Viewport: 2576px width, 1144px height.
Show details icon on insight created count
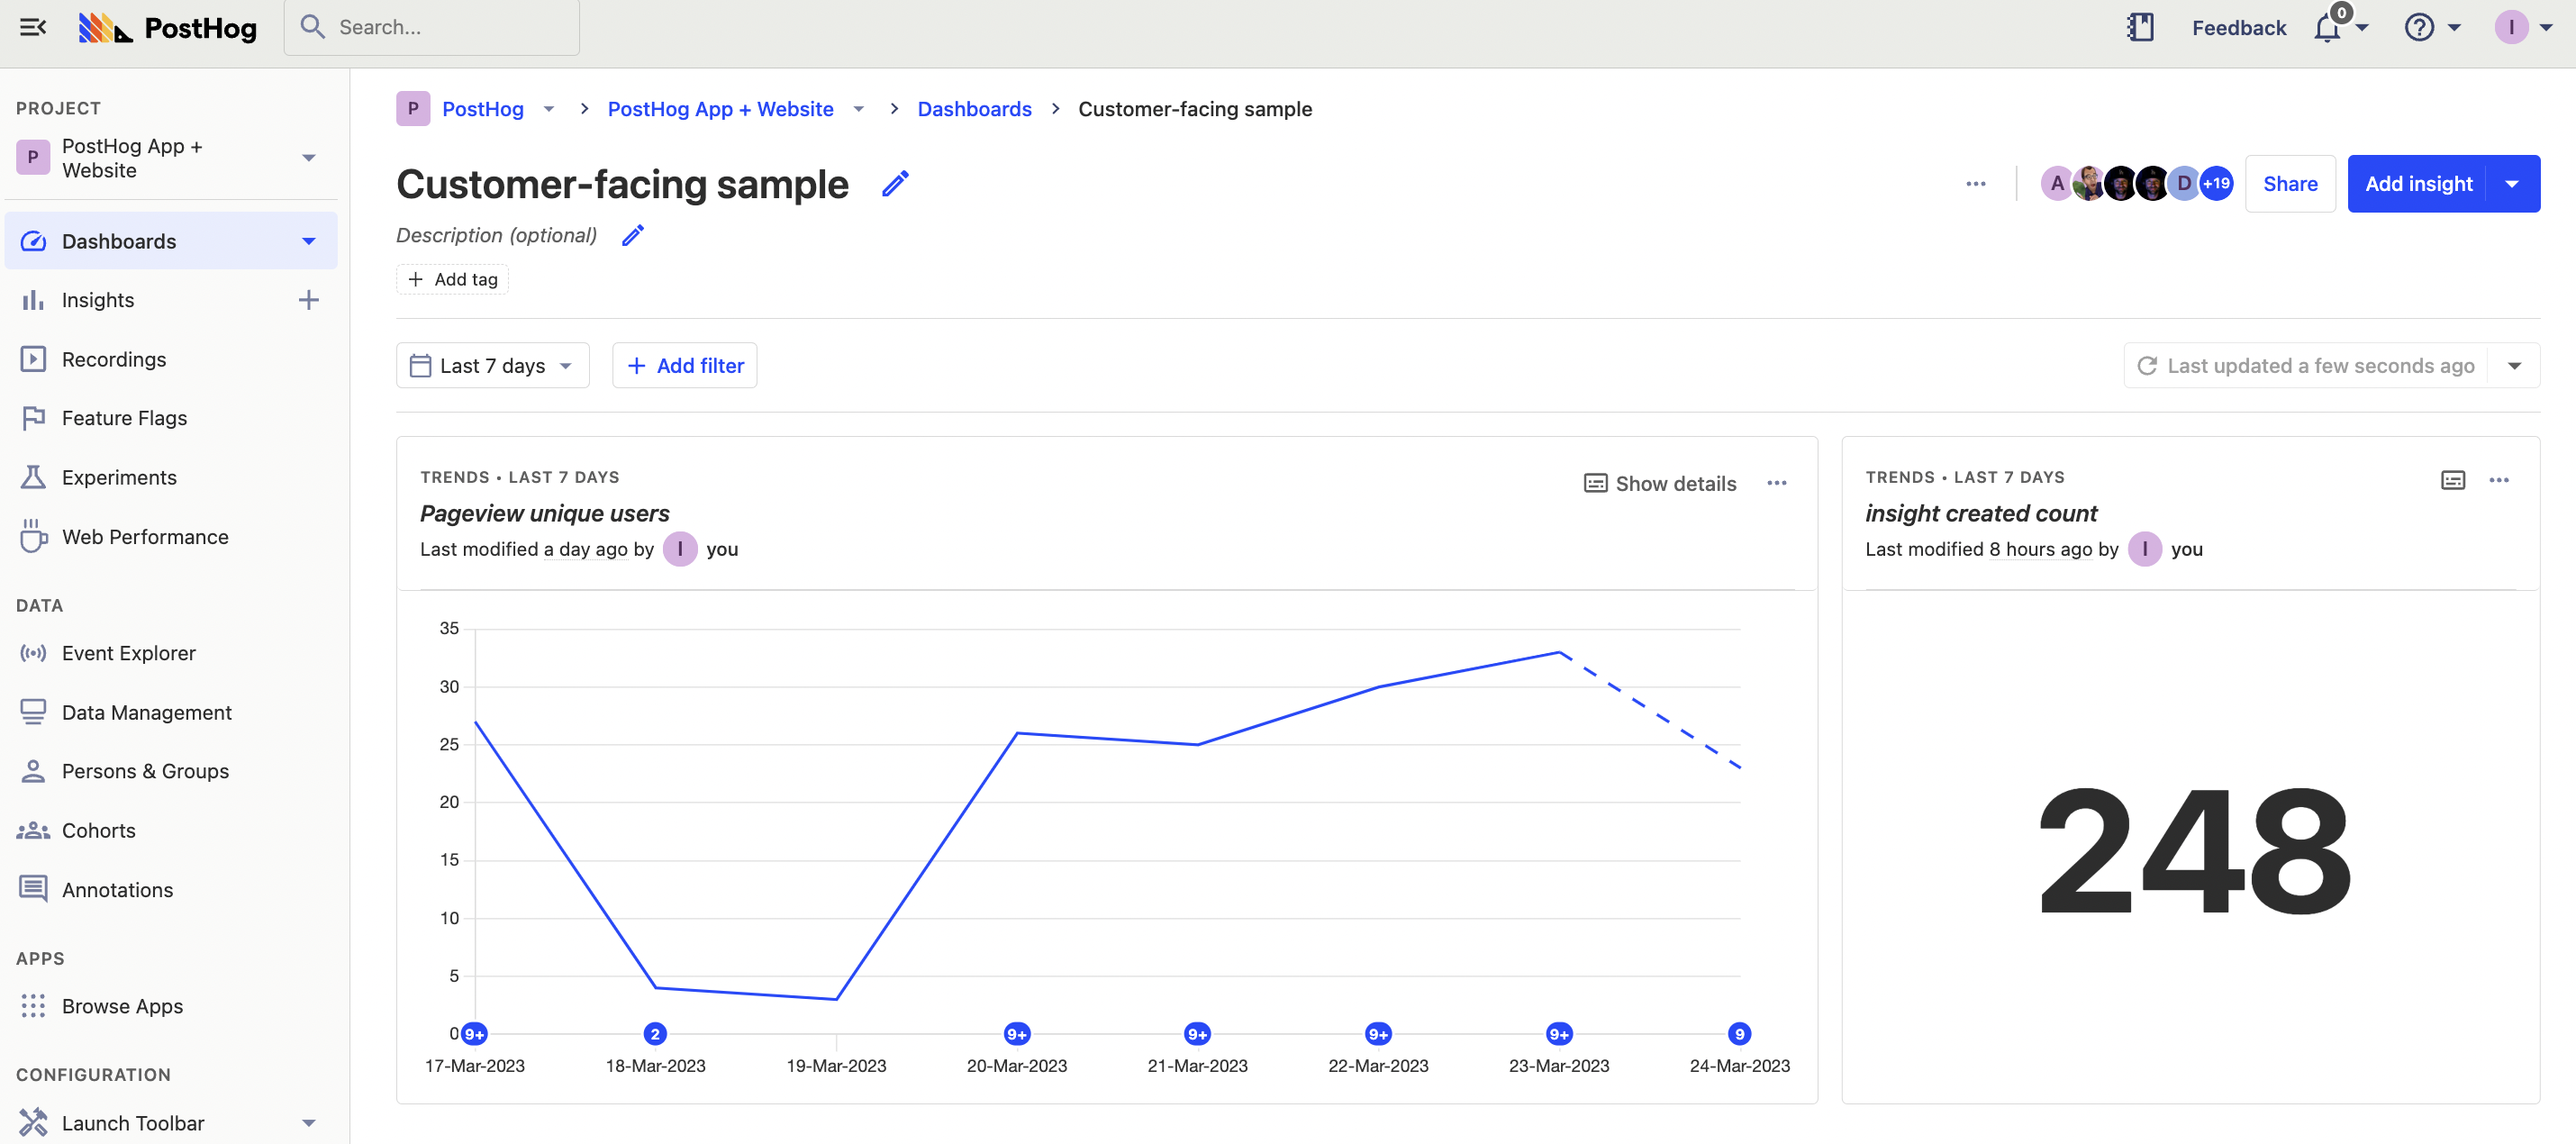pyautogui.click(x=2452, y=480)
